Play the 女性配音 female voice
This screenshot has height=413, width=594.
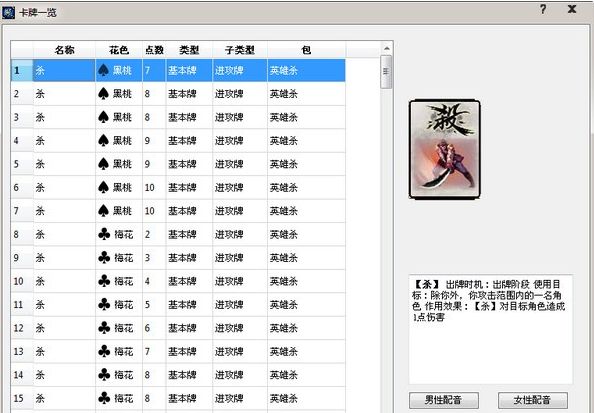(x=532, y=400)
